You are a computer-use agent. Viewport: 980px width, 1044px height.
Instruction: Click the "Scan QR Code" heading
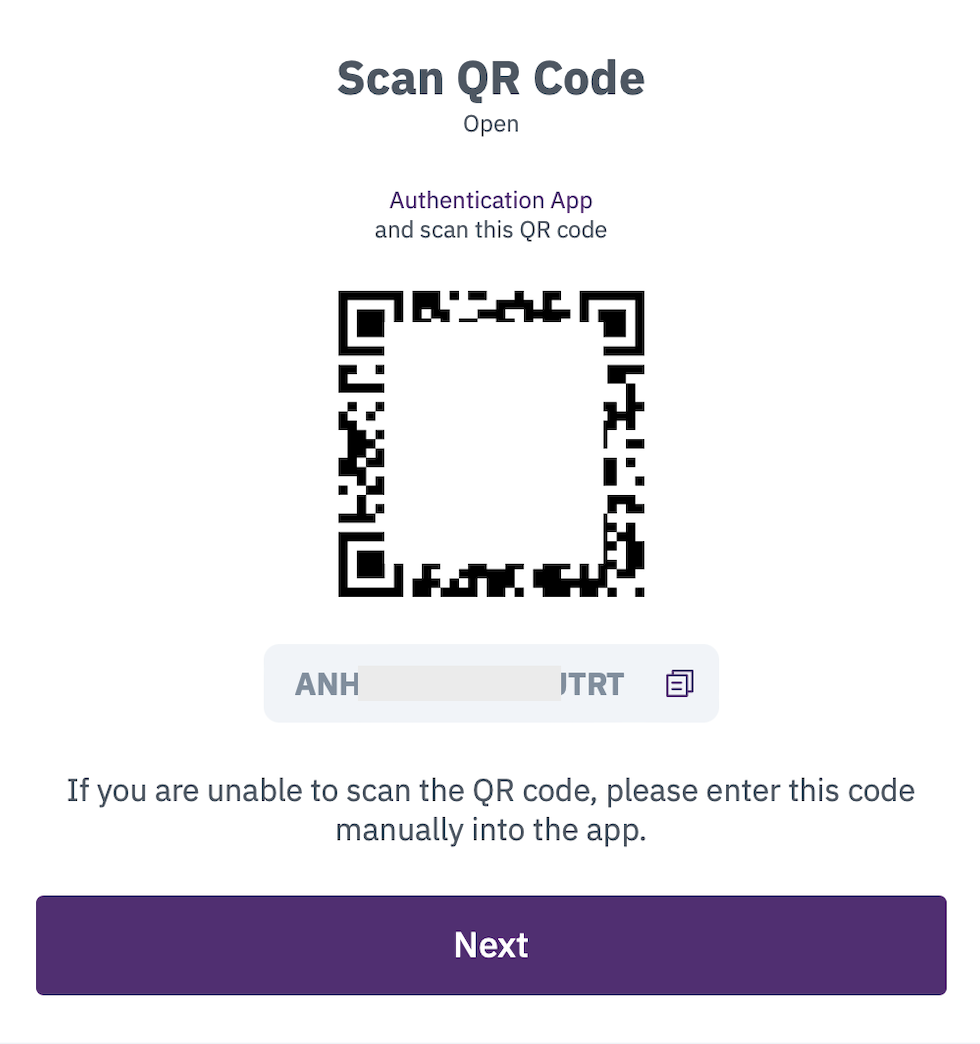pos(491,79)
